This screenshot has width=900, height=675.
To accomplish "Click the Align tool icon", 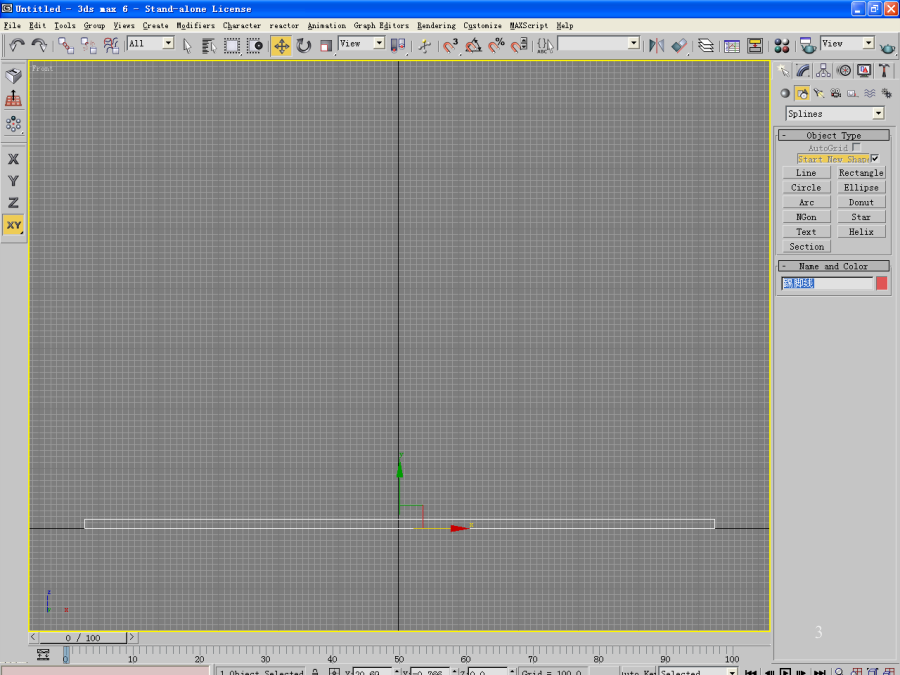I will (679, 45).
